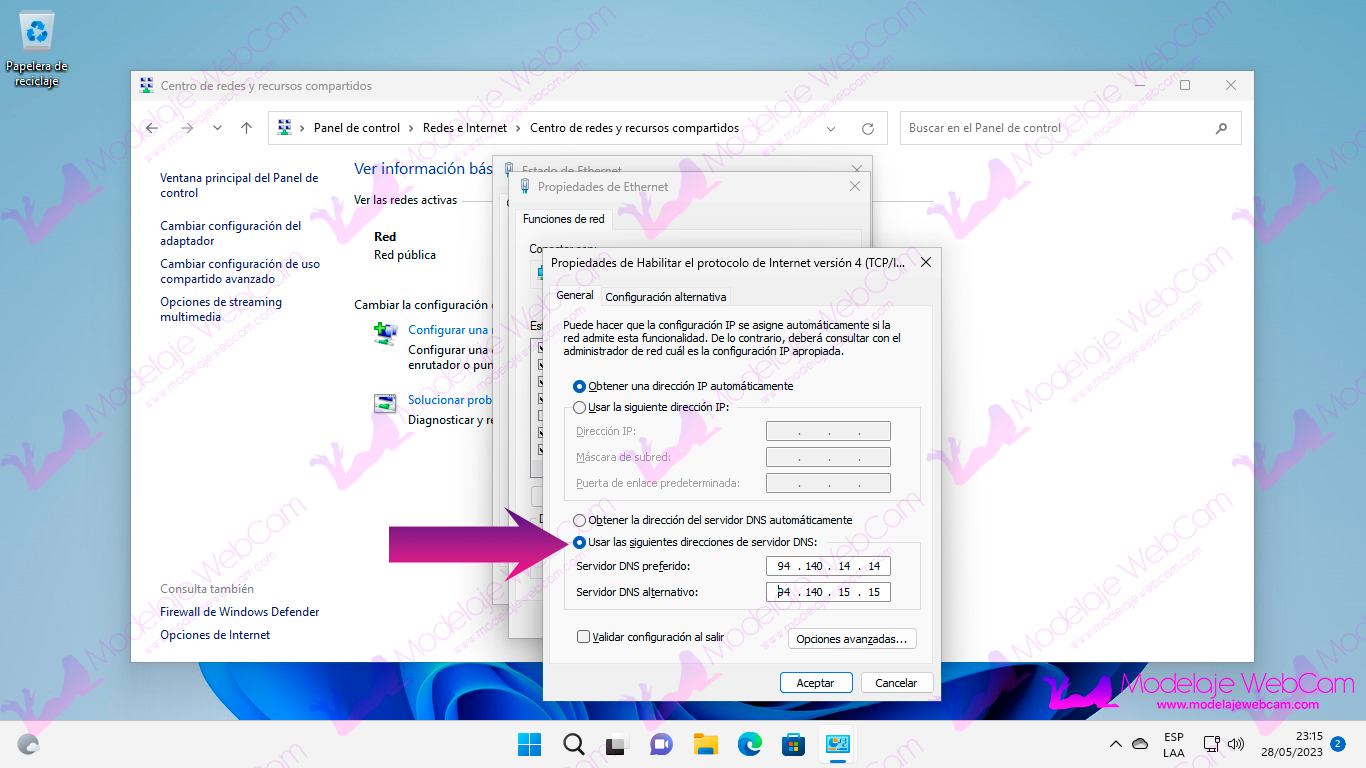Switch to Configuración alternativa tab
Viewport: 1366px width, 768px height.
(665, 297)
